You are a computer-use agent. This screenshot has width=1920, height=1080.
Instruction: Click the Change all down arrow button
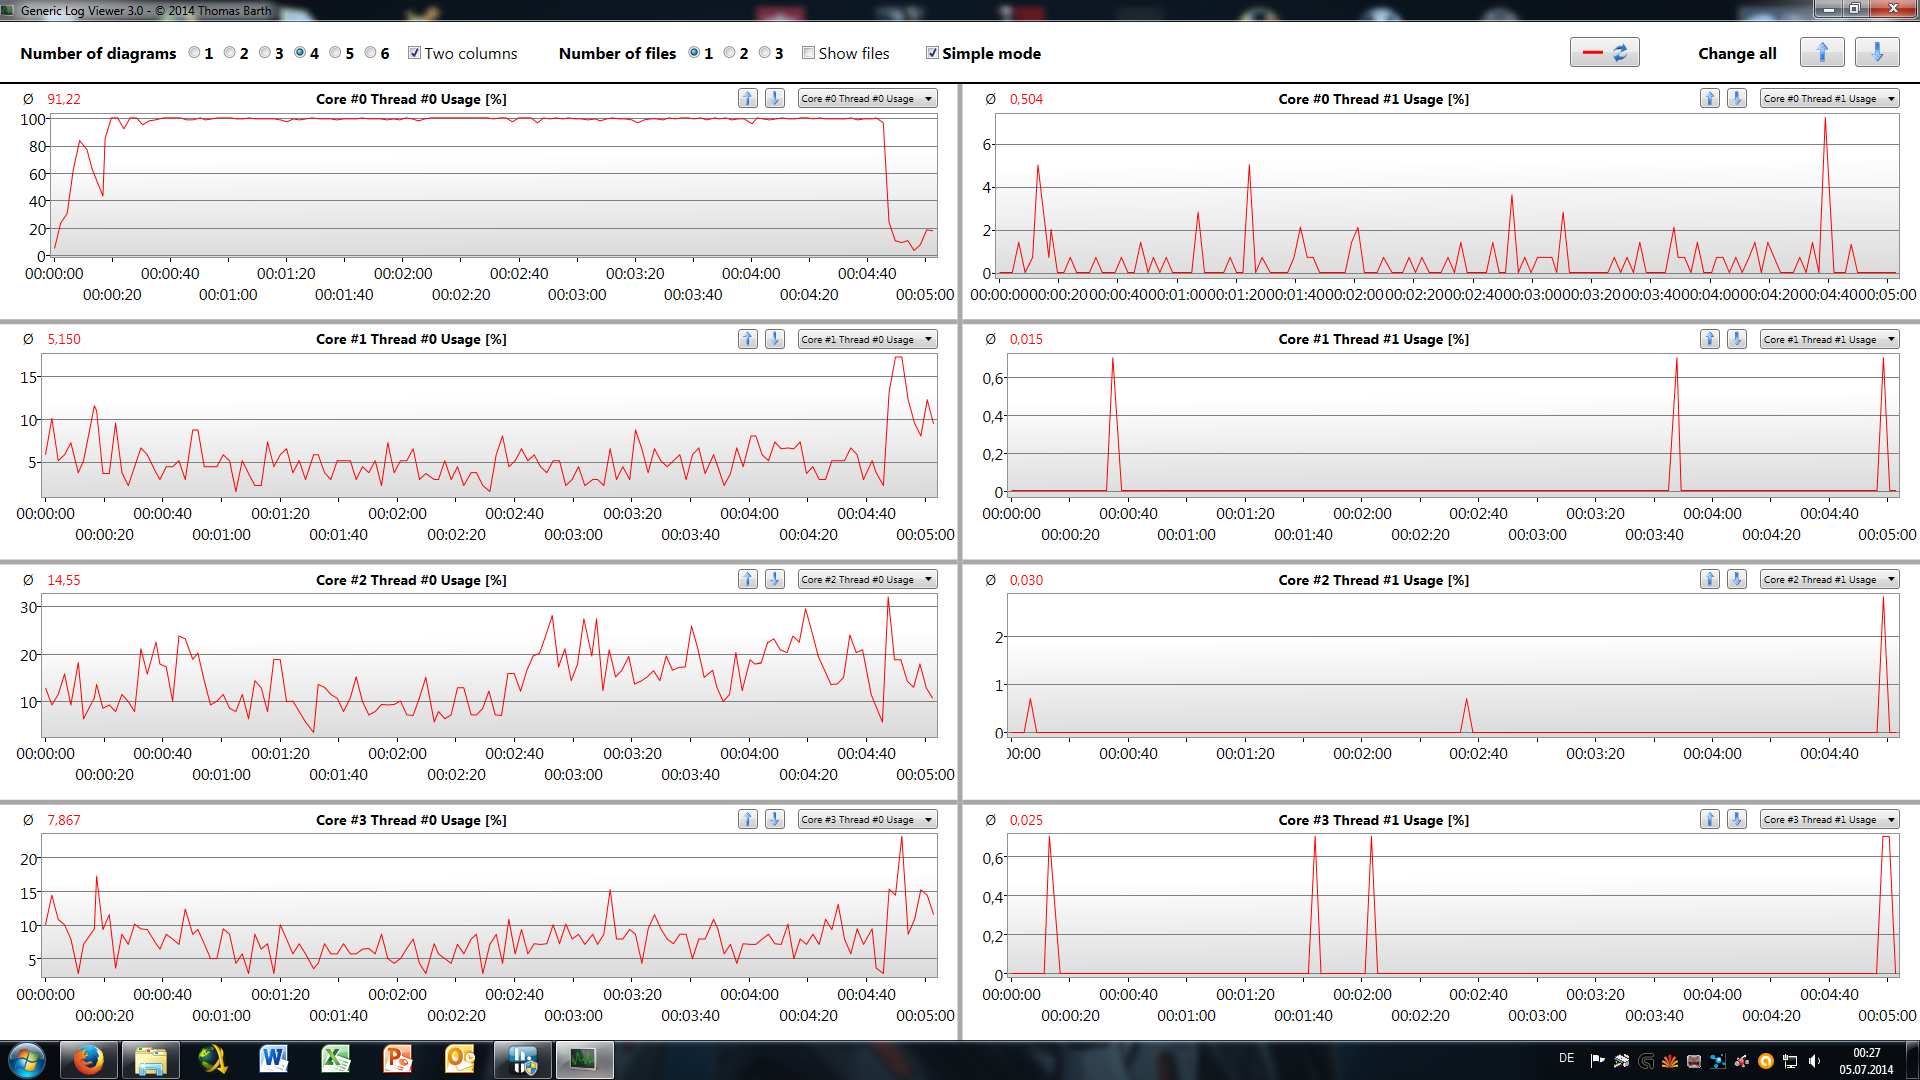[x=1876, y=53]
